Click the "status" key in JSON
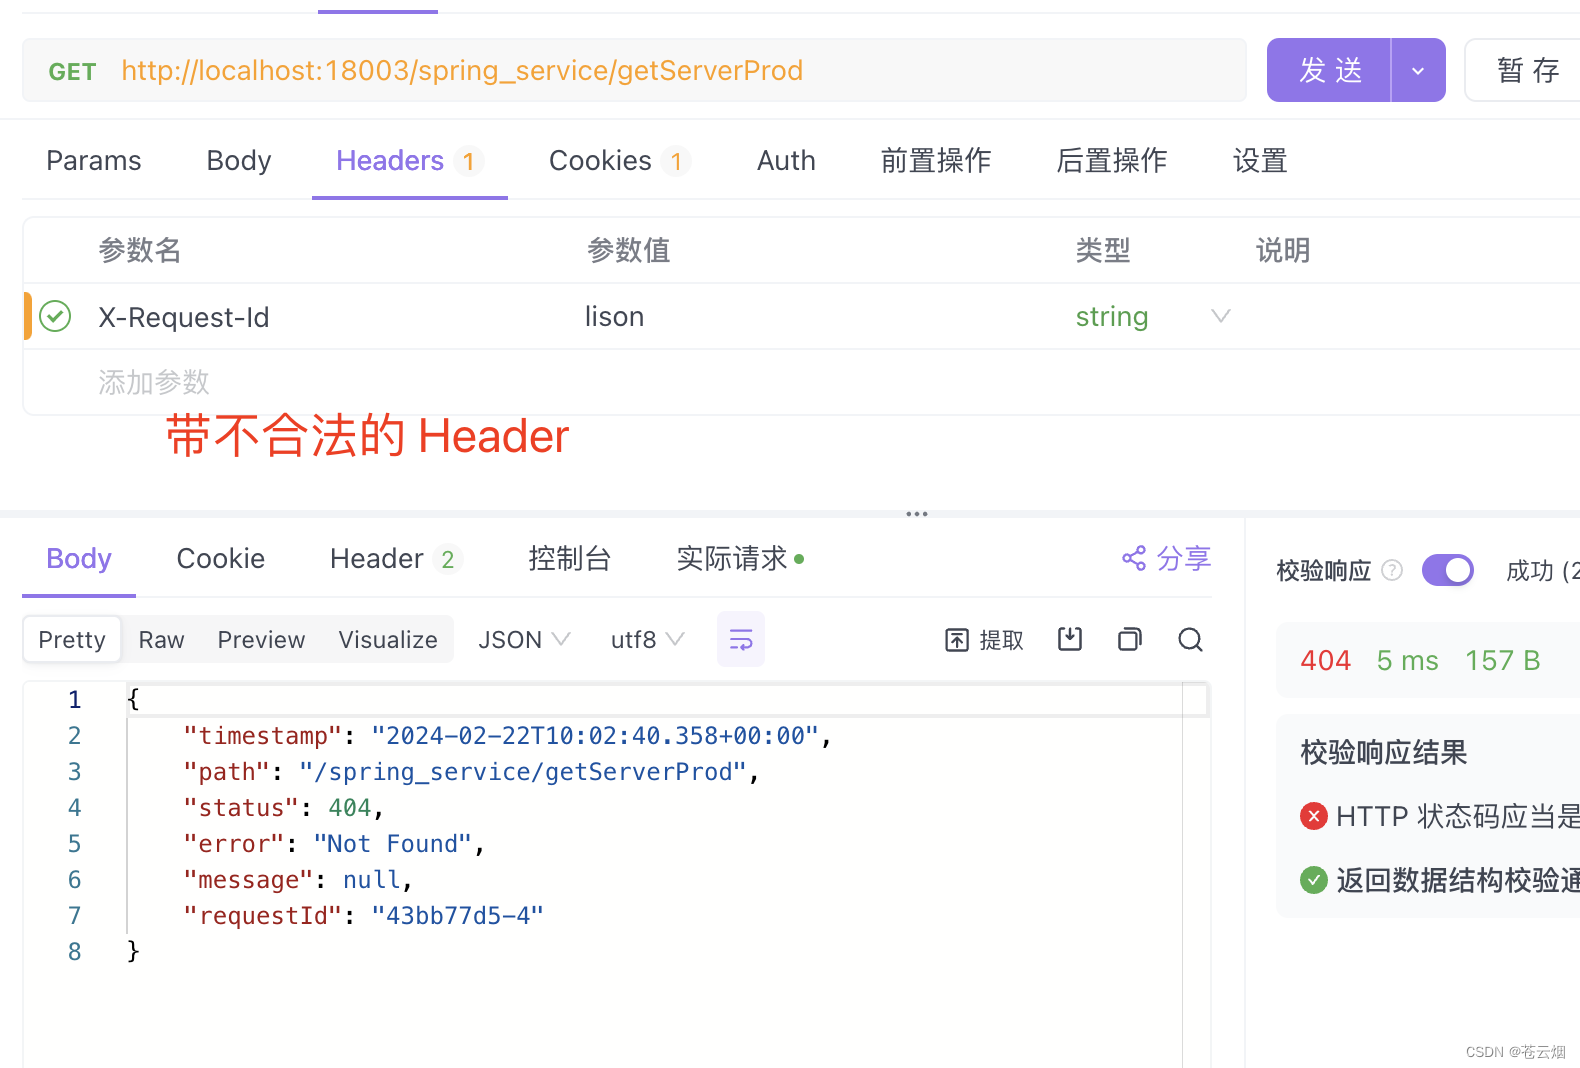 pyautogui.click(x=241, y=808)
